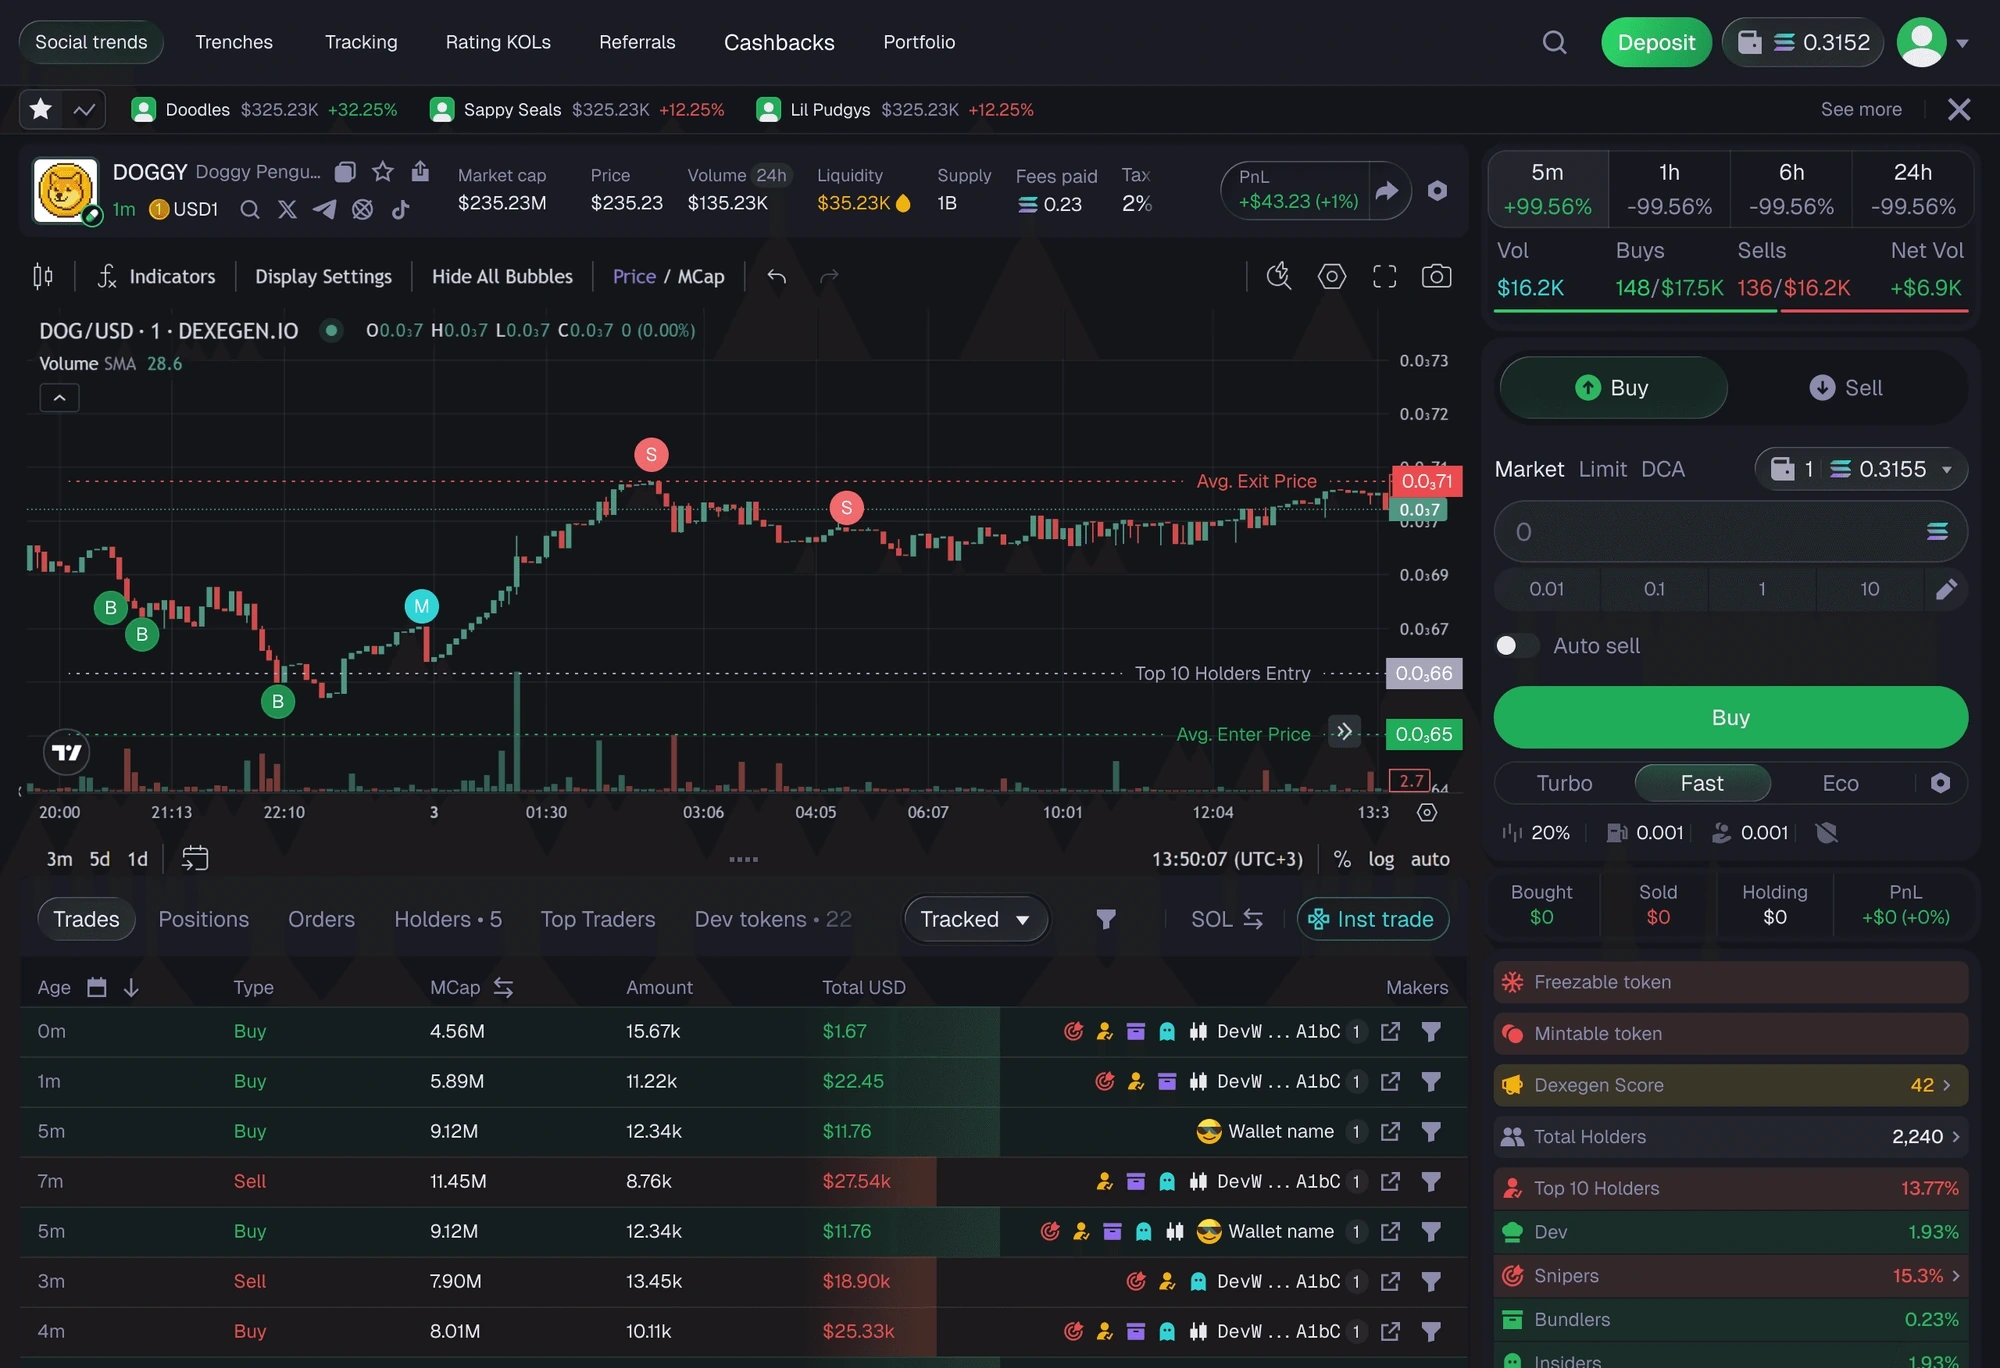Click the Deposit button
This screenshot has width=2000, height=1368.
coord(1656,42)
